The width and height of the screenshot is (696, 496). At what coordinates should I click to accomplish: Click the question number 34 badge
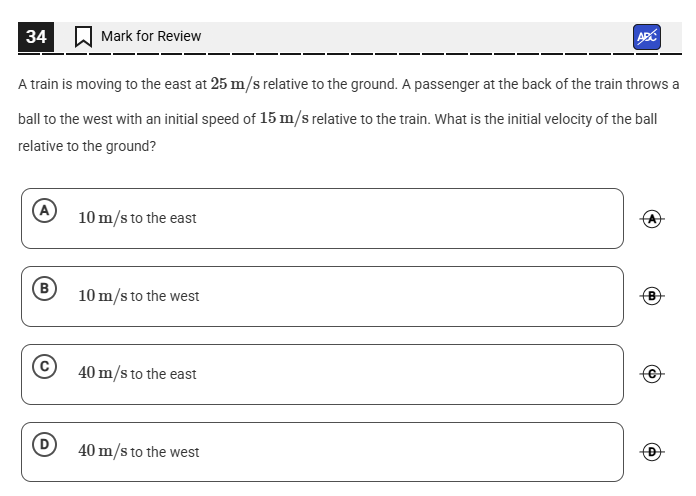pos(36,37)
